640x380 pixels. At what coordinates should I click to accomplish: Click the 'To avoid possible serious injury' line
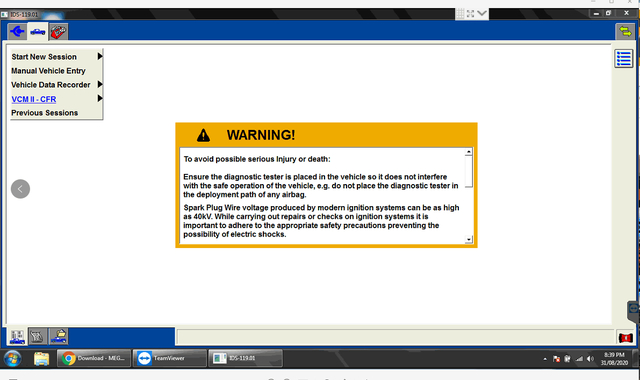[257, 159]
